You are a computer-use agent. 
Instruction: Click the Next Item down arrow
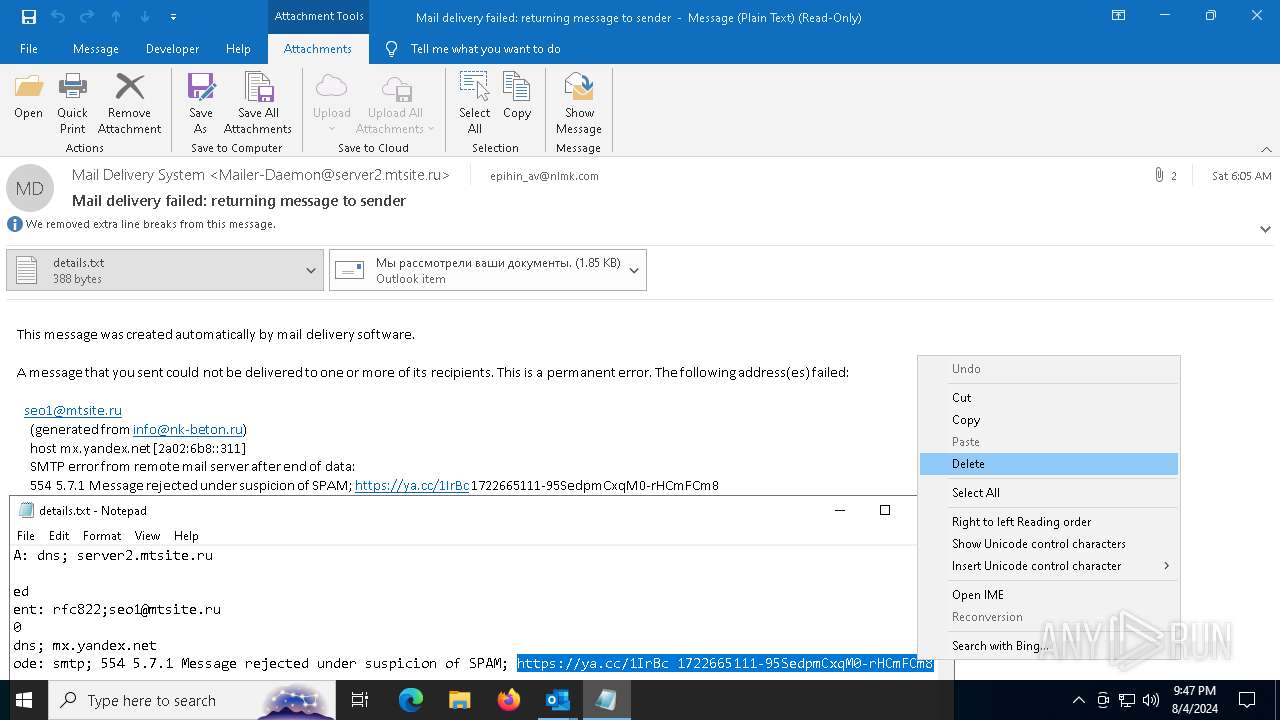point(144,17)
